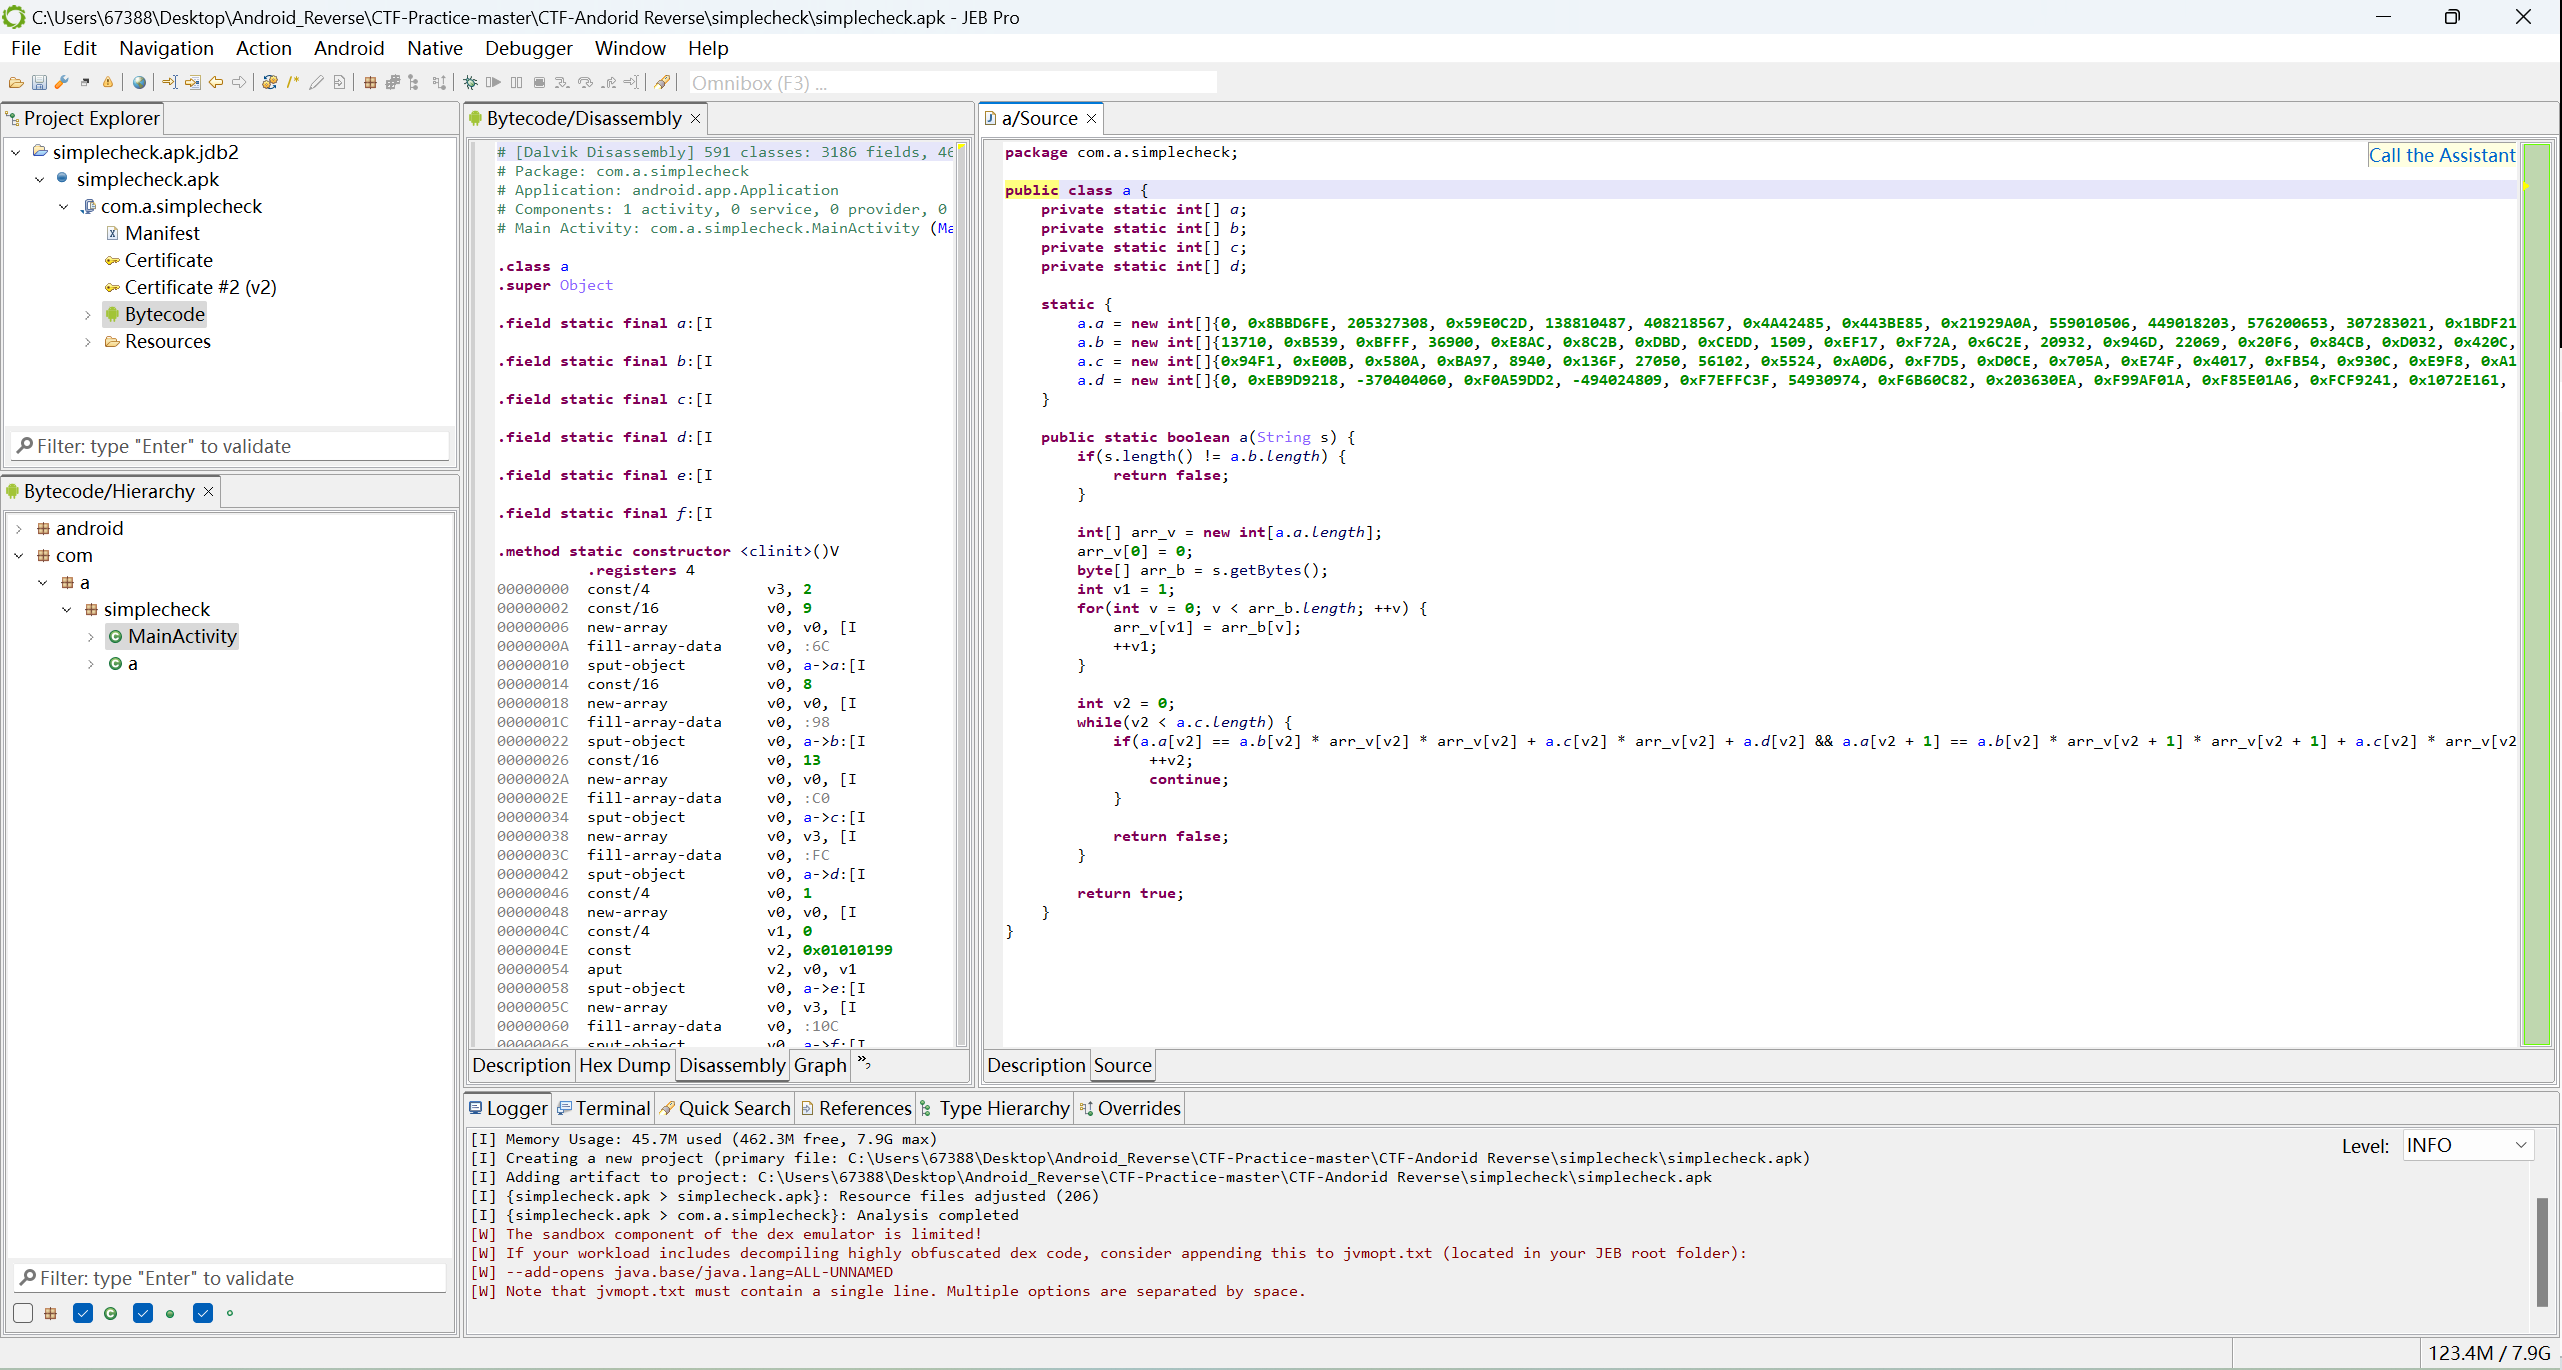The height and width of the screenshot is (1370, 2562).
Task: Click the flashlight icon in toolbar
Action: click(661, 82)
